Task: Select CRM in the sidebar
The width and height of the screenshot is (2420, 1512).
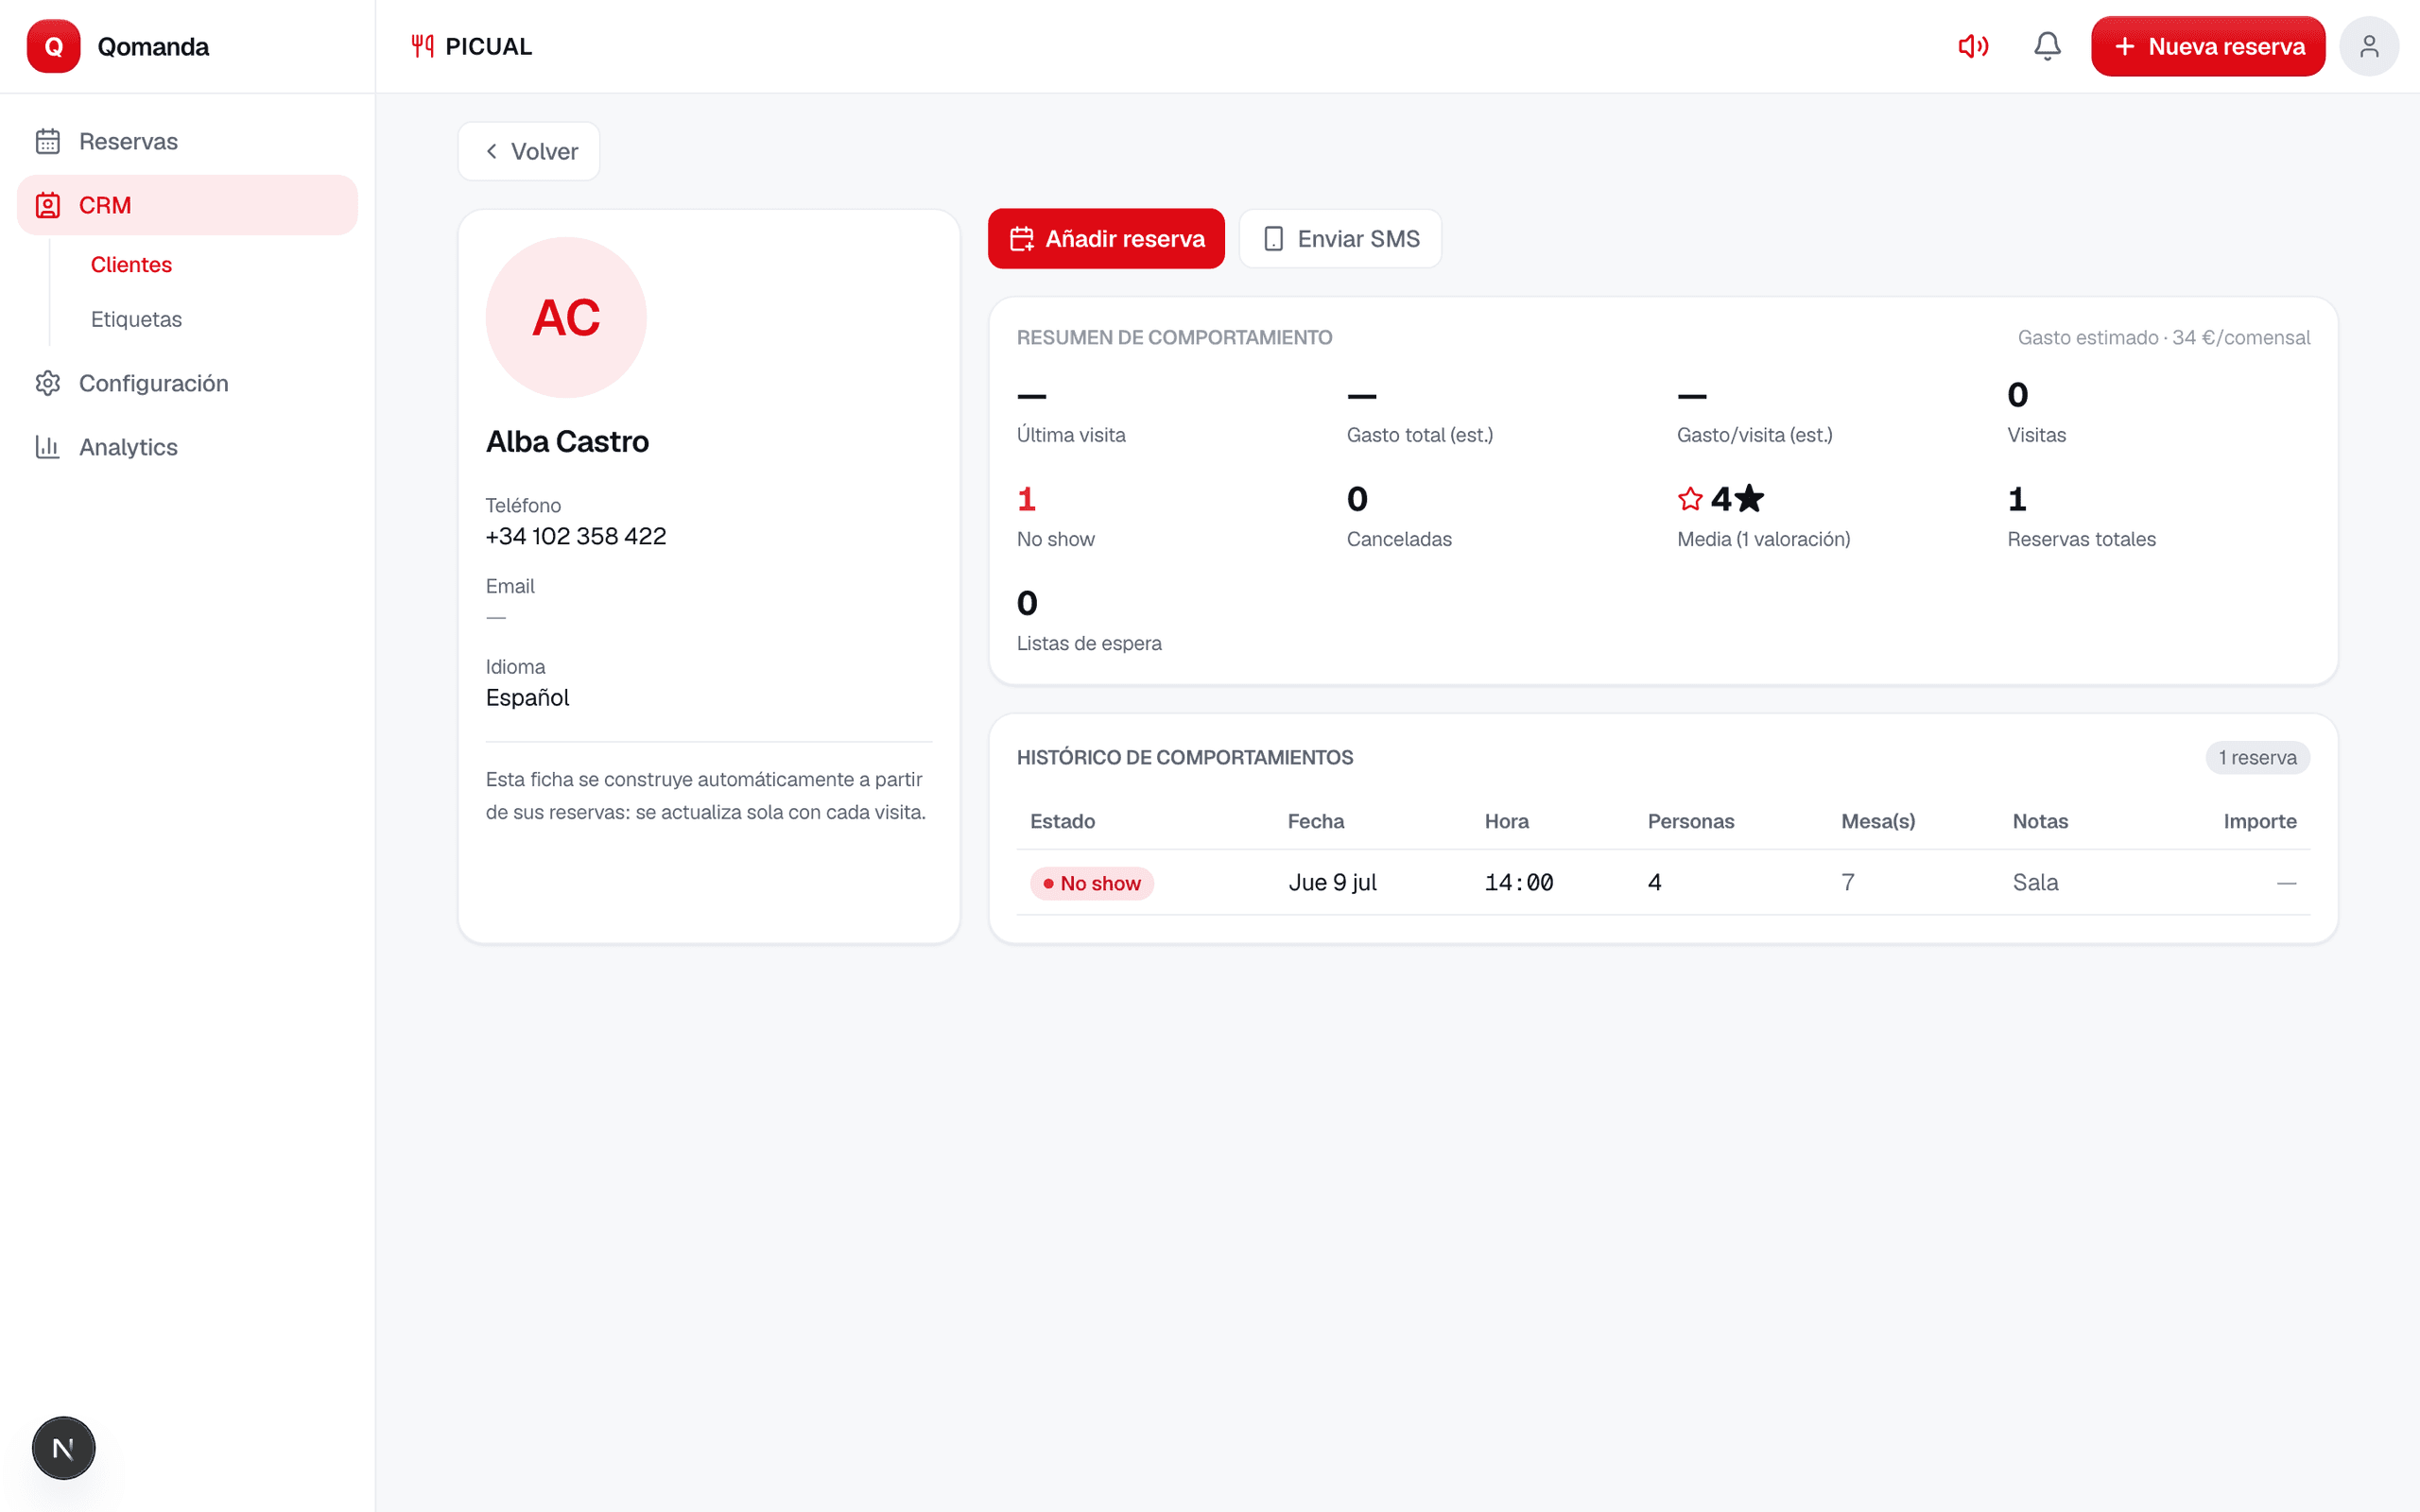Action: tap(187, 205)
